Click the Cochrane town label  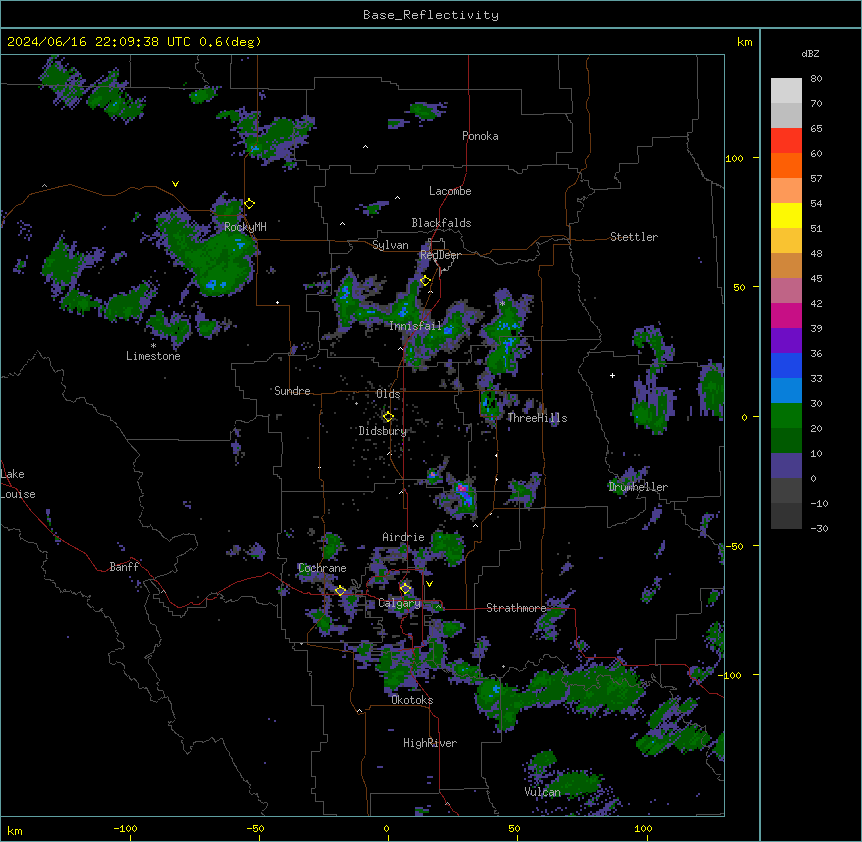322,568
